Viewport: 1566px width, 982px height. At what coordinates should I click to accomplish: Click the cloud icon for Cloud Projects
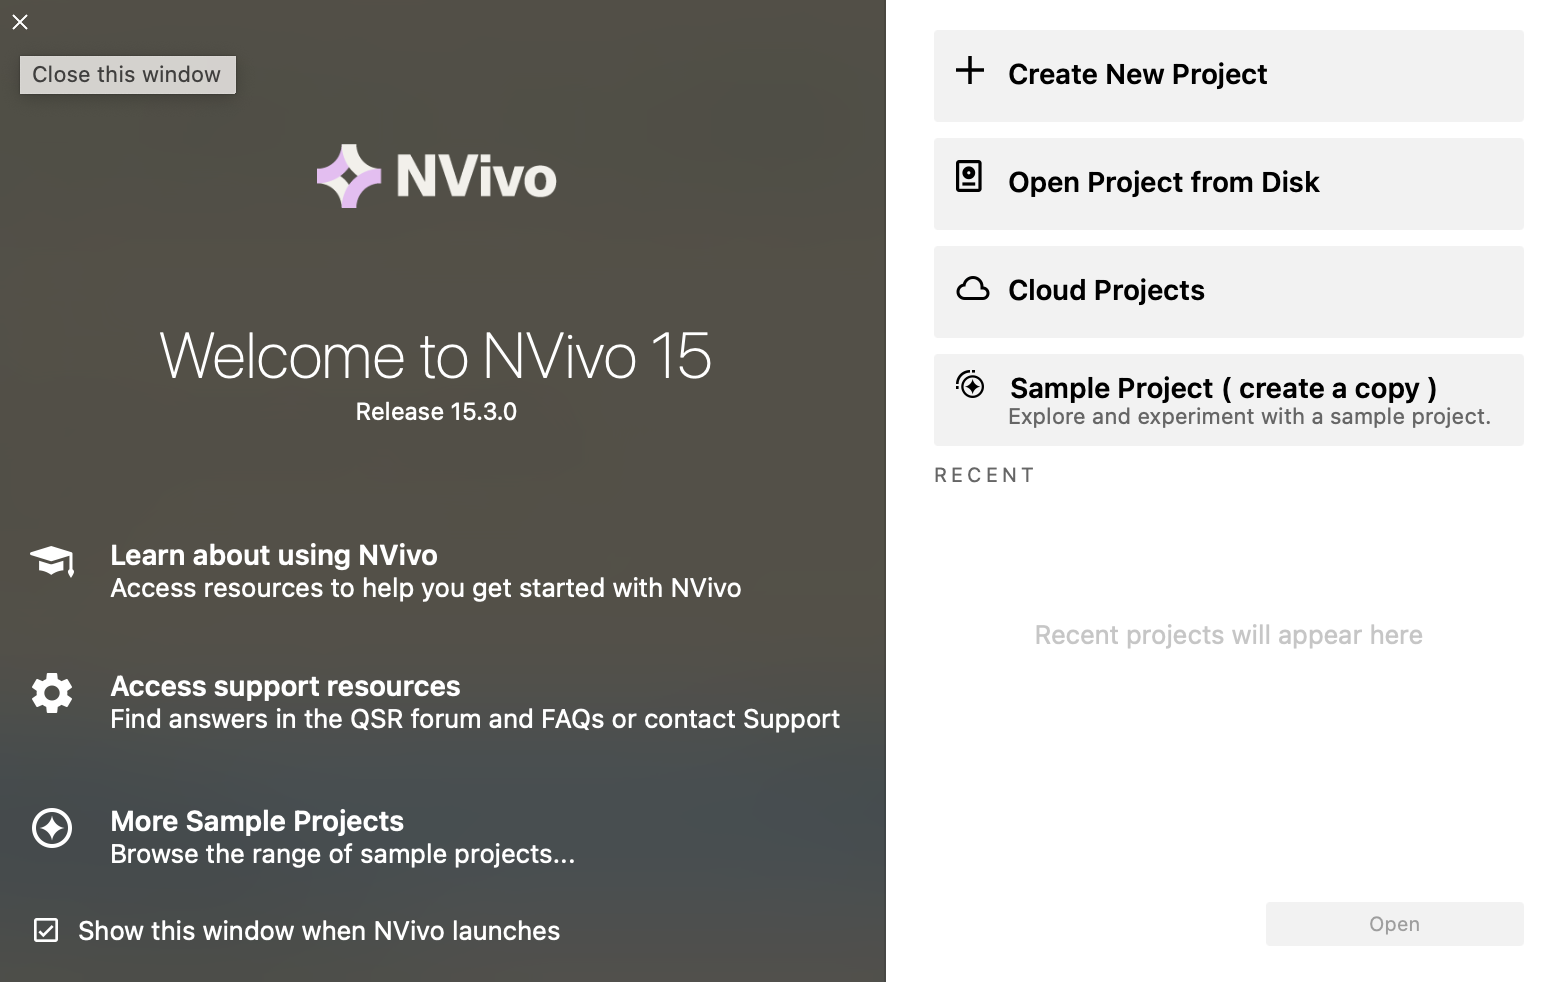click(x=972, y=290)
